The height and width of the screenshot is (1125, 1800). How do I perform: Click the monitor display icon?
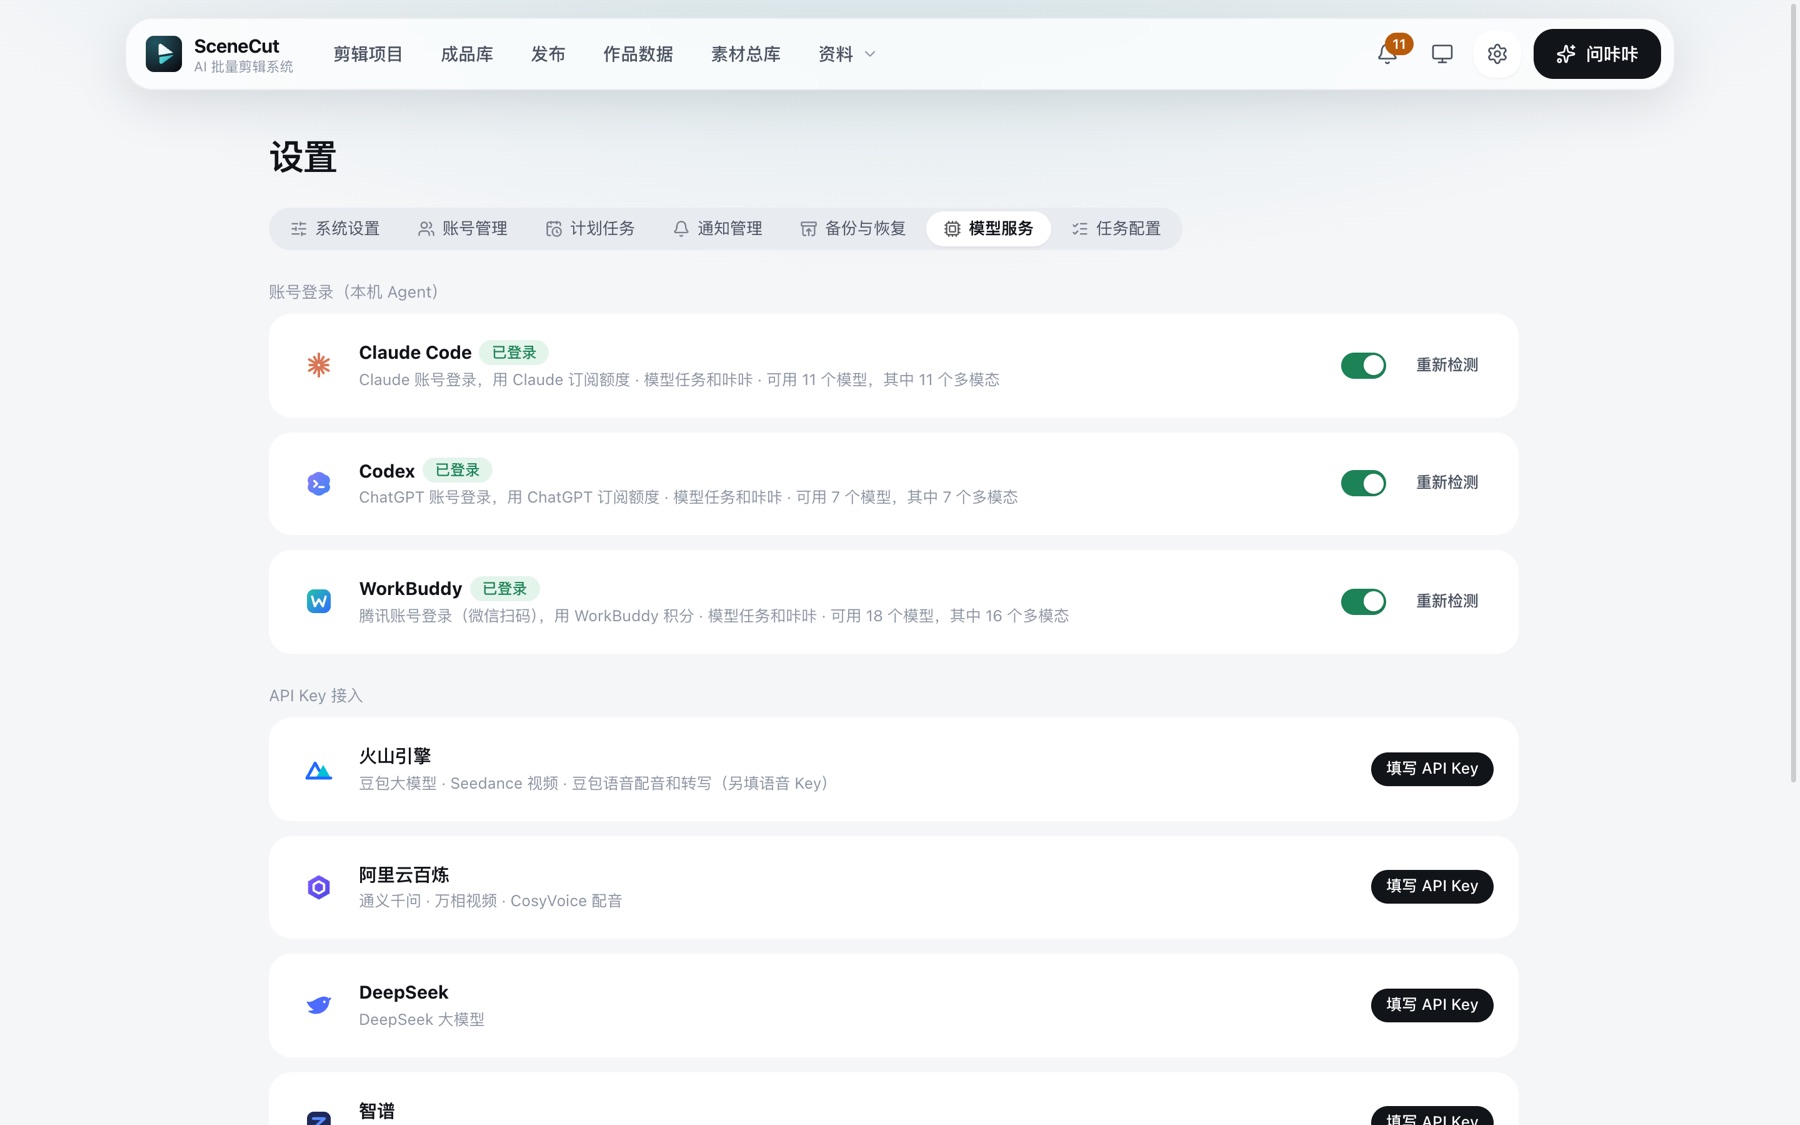tap(1442, 54)
